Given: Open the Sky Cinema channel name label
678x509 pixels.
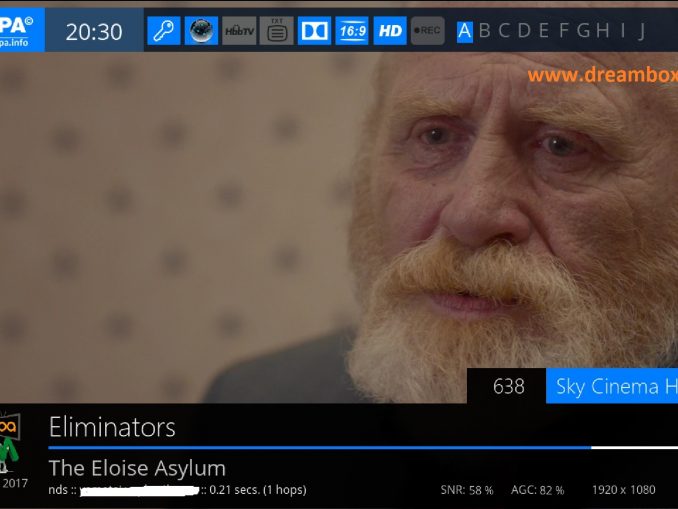Looking at the screenshot, I should (612, 386).
